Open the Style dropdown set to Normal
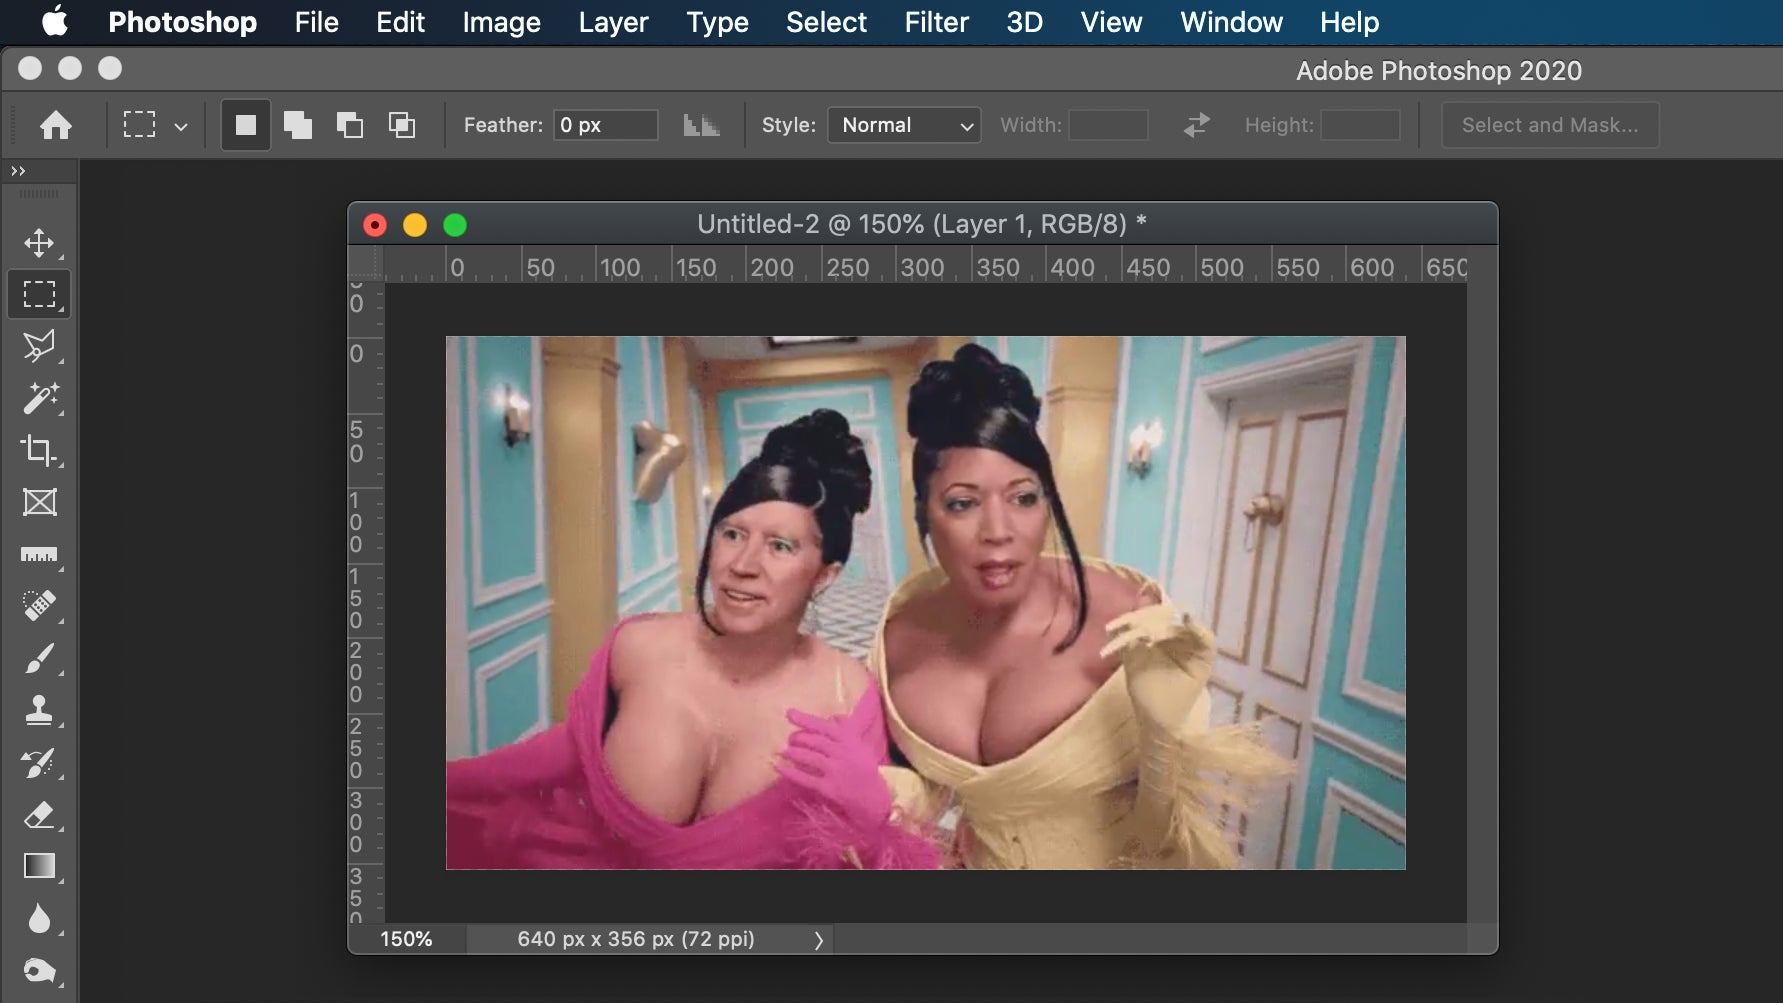The width and height of the screenshot is (1783, 1003). point(904,125)
